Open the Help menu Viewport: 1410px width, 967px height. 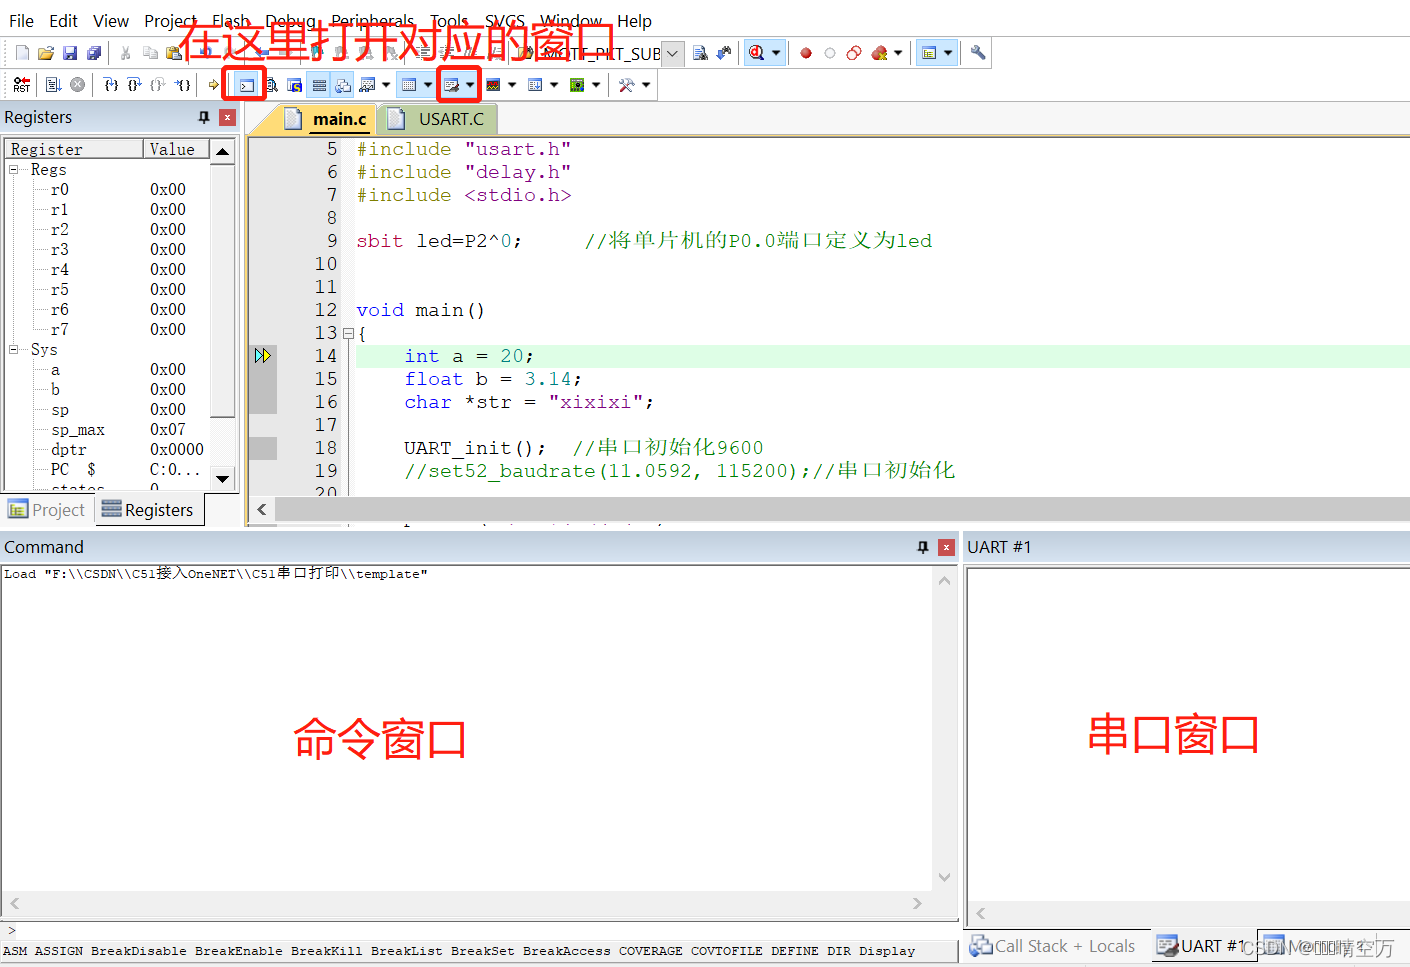click(x=634, y=20)
